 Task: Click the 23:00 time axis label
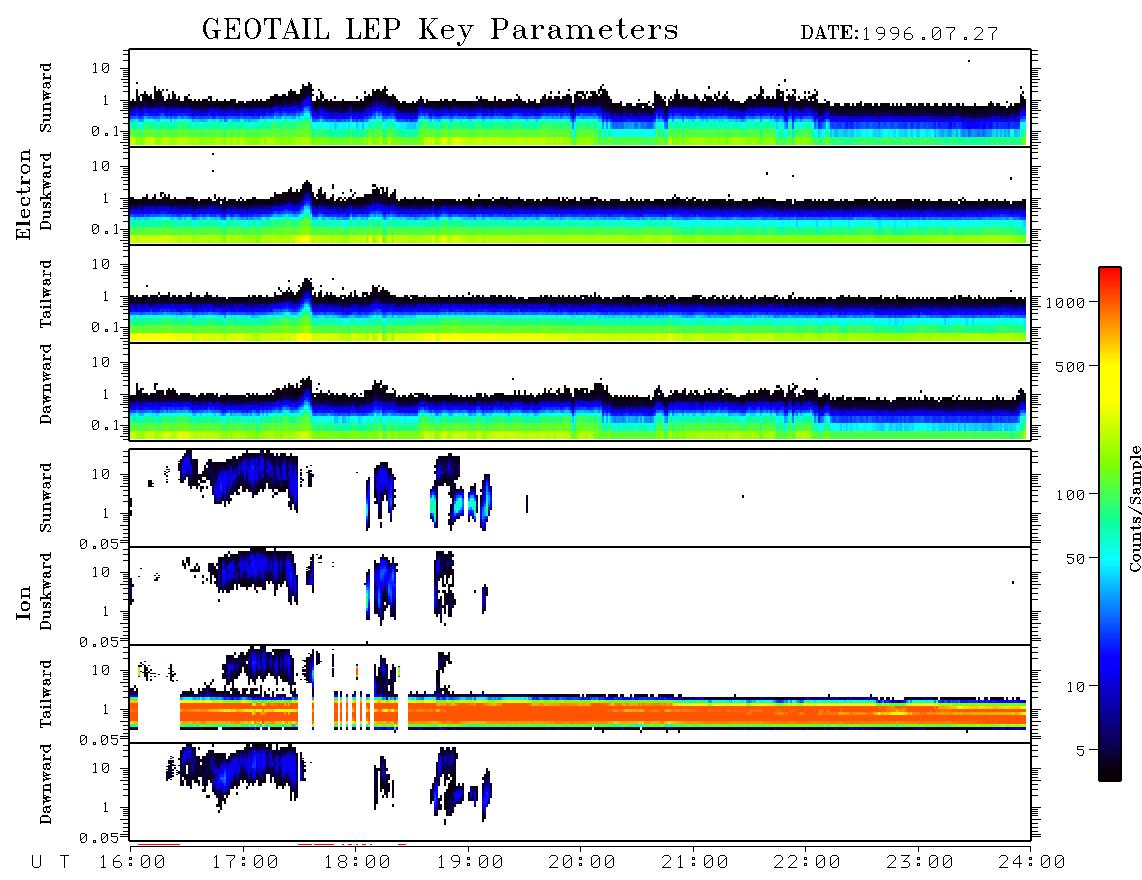coord(919,862)
